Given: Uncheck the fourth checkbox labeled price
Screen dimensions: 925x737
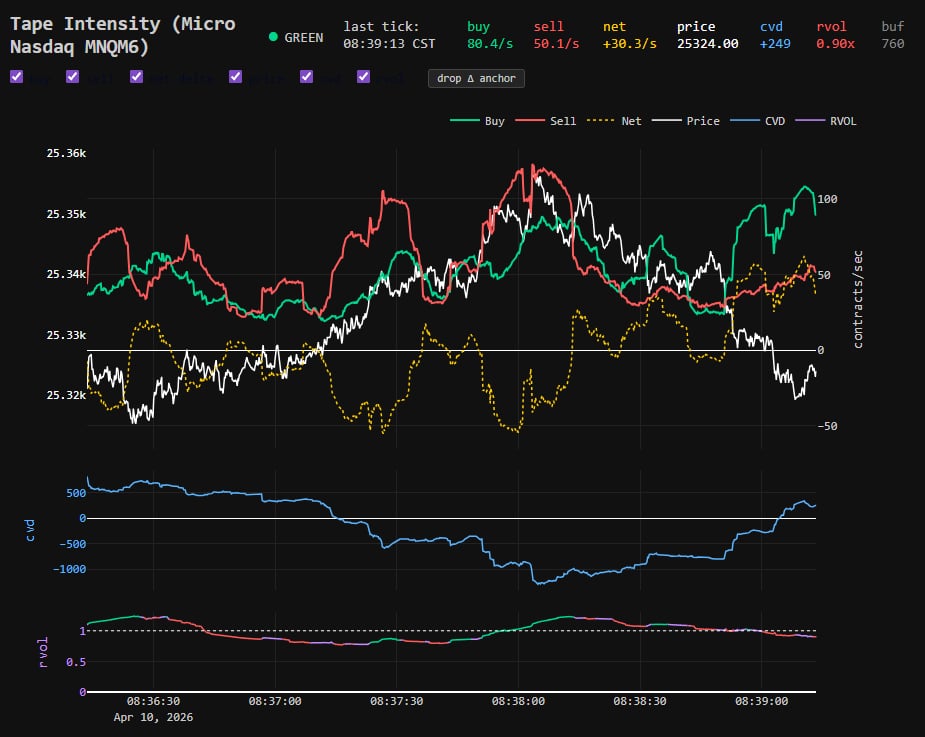Looking at the screenshot, I should tap(235, 77).
